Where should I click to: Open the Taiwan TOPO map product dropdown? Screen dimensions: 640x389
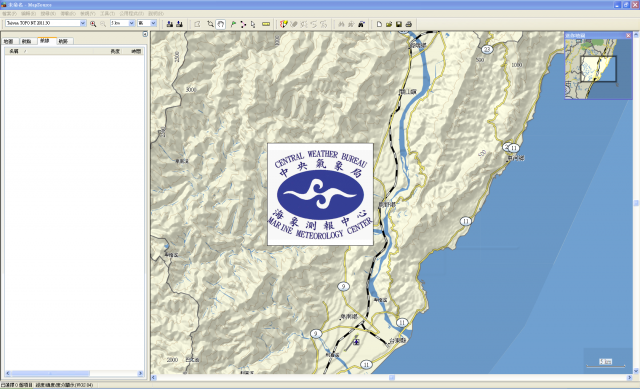82,23
